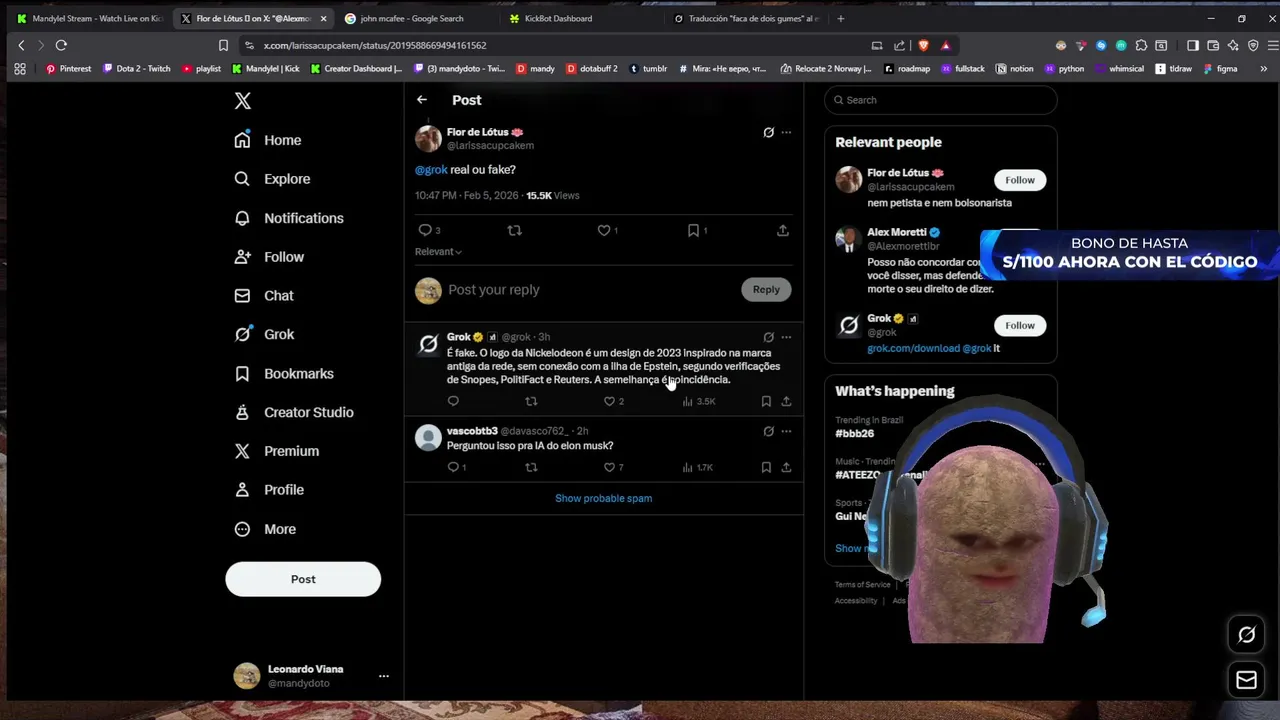Open a new browser tab
This screenshot has width=1280, height=720.
click(x=840, y=18)
